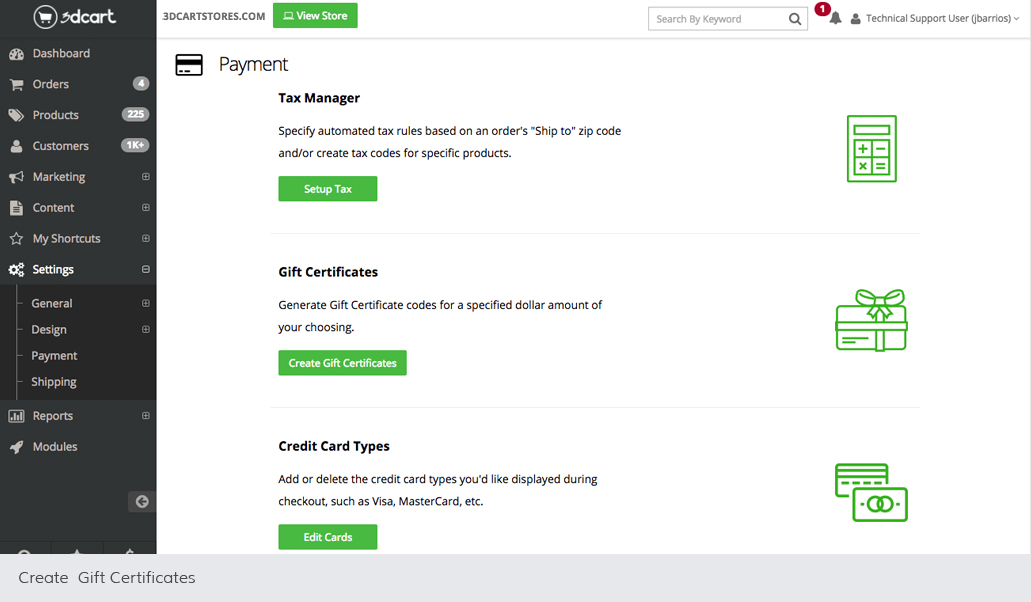Click the Gift Certificates gift box icon

coord(871,321)
